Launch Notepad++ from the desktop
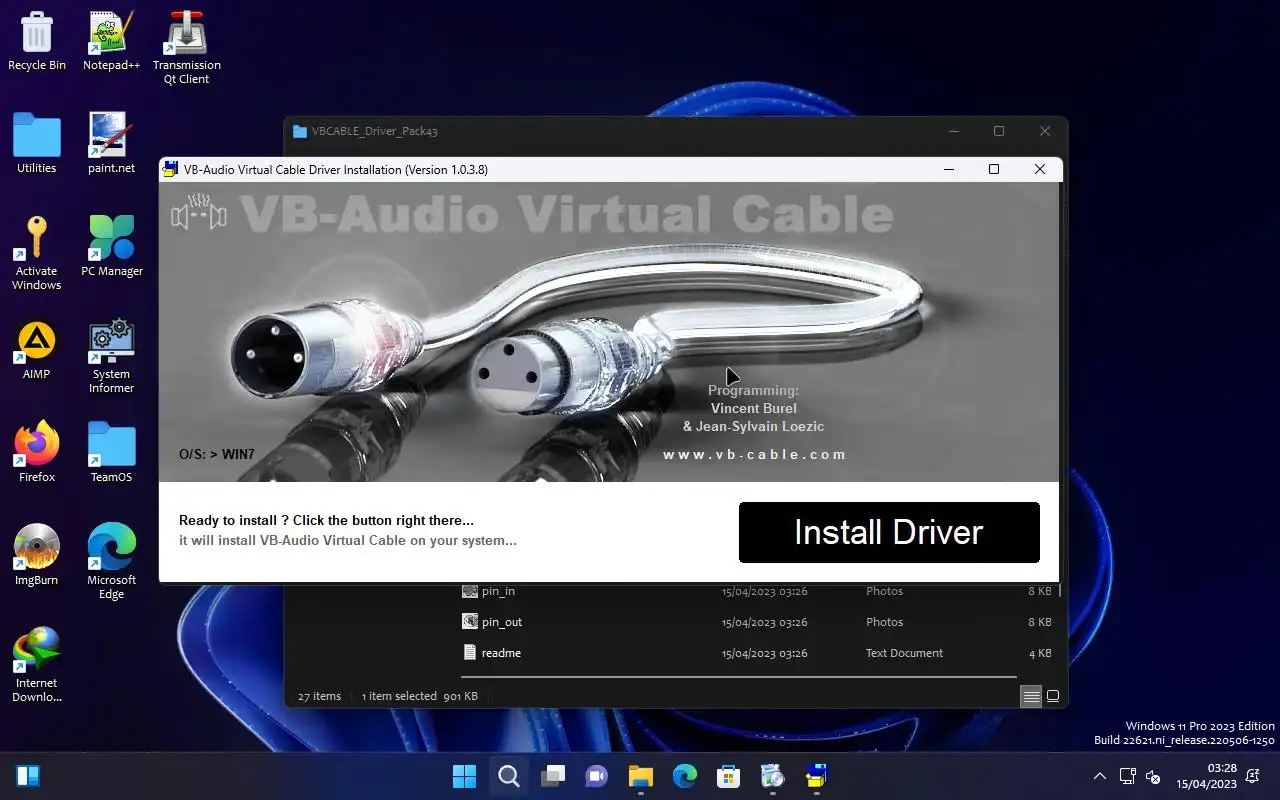The height and width of the screenshot is (800, 1280). (111, 41)
